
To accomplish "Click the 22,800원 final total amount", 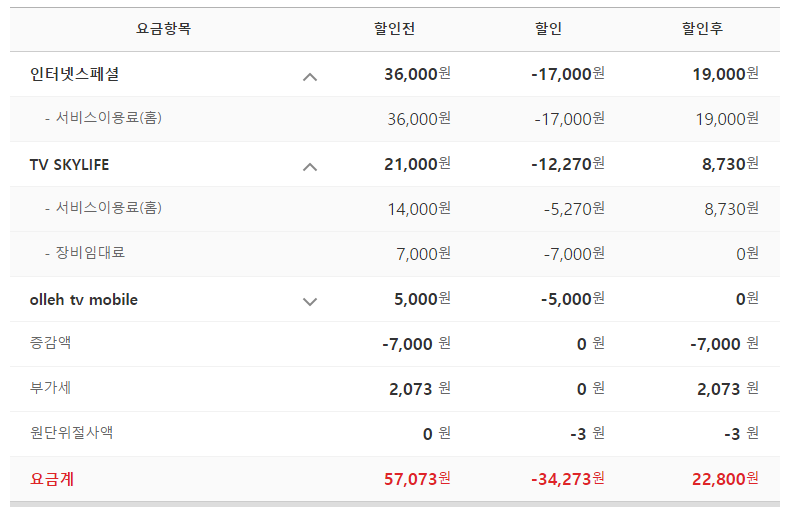I will (725, 479).
